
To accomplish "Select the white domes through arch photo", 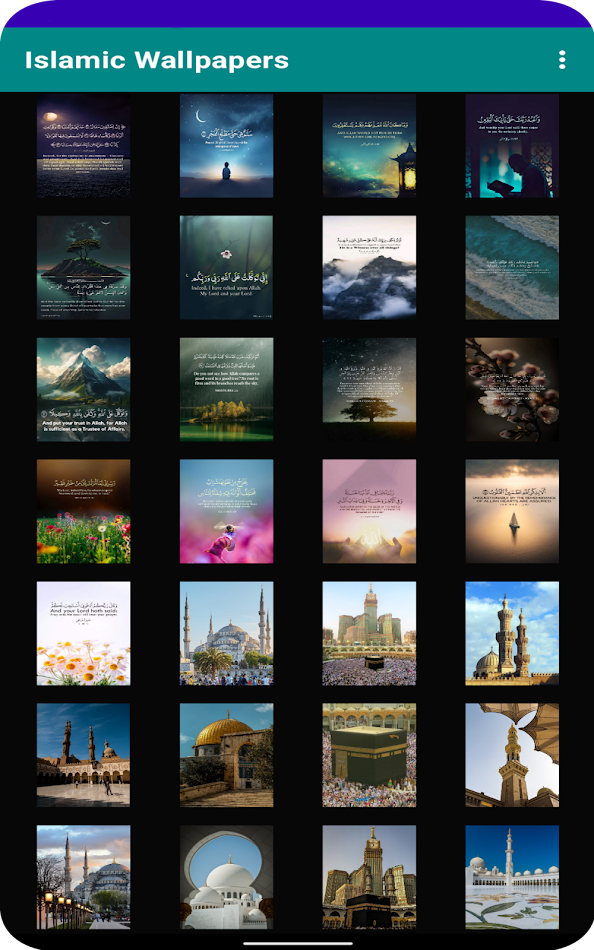I will point(227,877).
